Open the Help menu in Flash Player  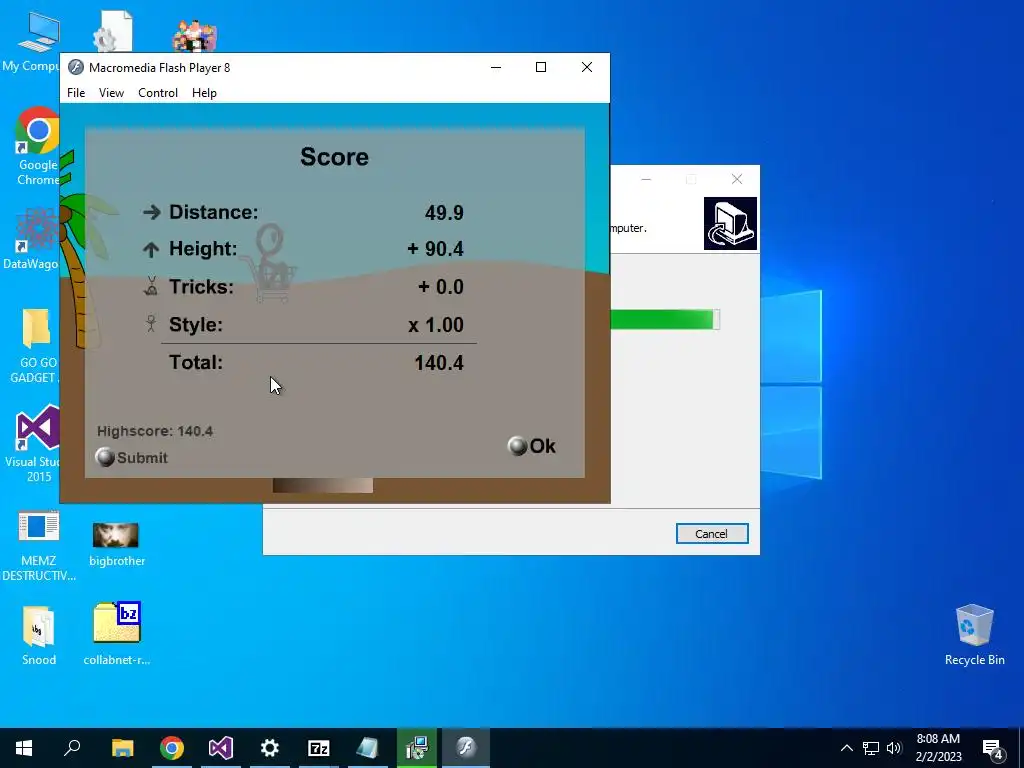204,93
